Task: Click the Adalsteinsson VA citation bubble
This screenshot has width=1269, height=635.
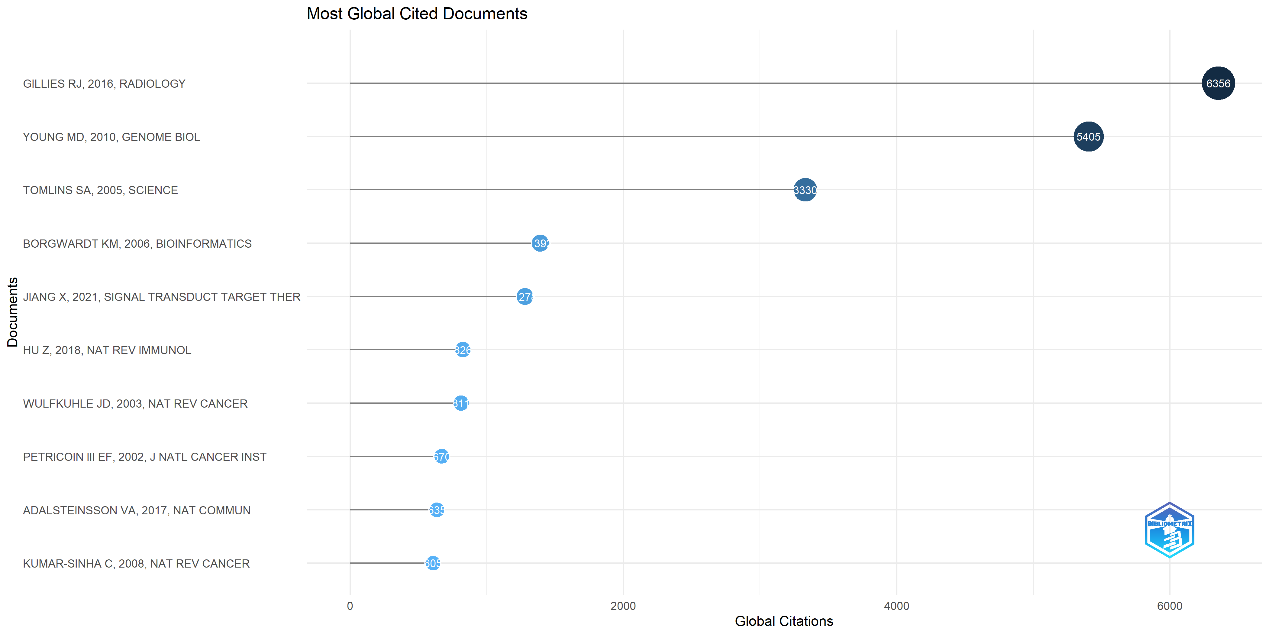Action: pyautogui.click(x=437, y=510)
